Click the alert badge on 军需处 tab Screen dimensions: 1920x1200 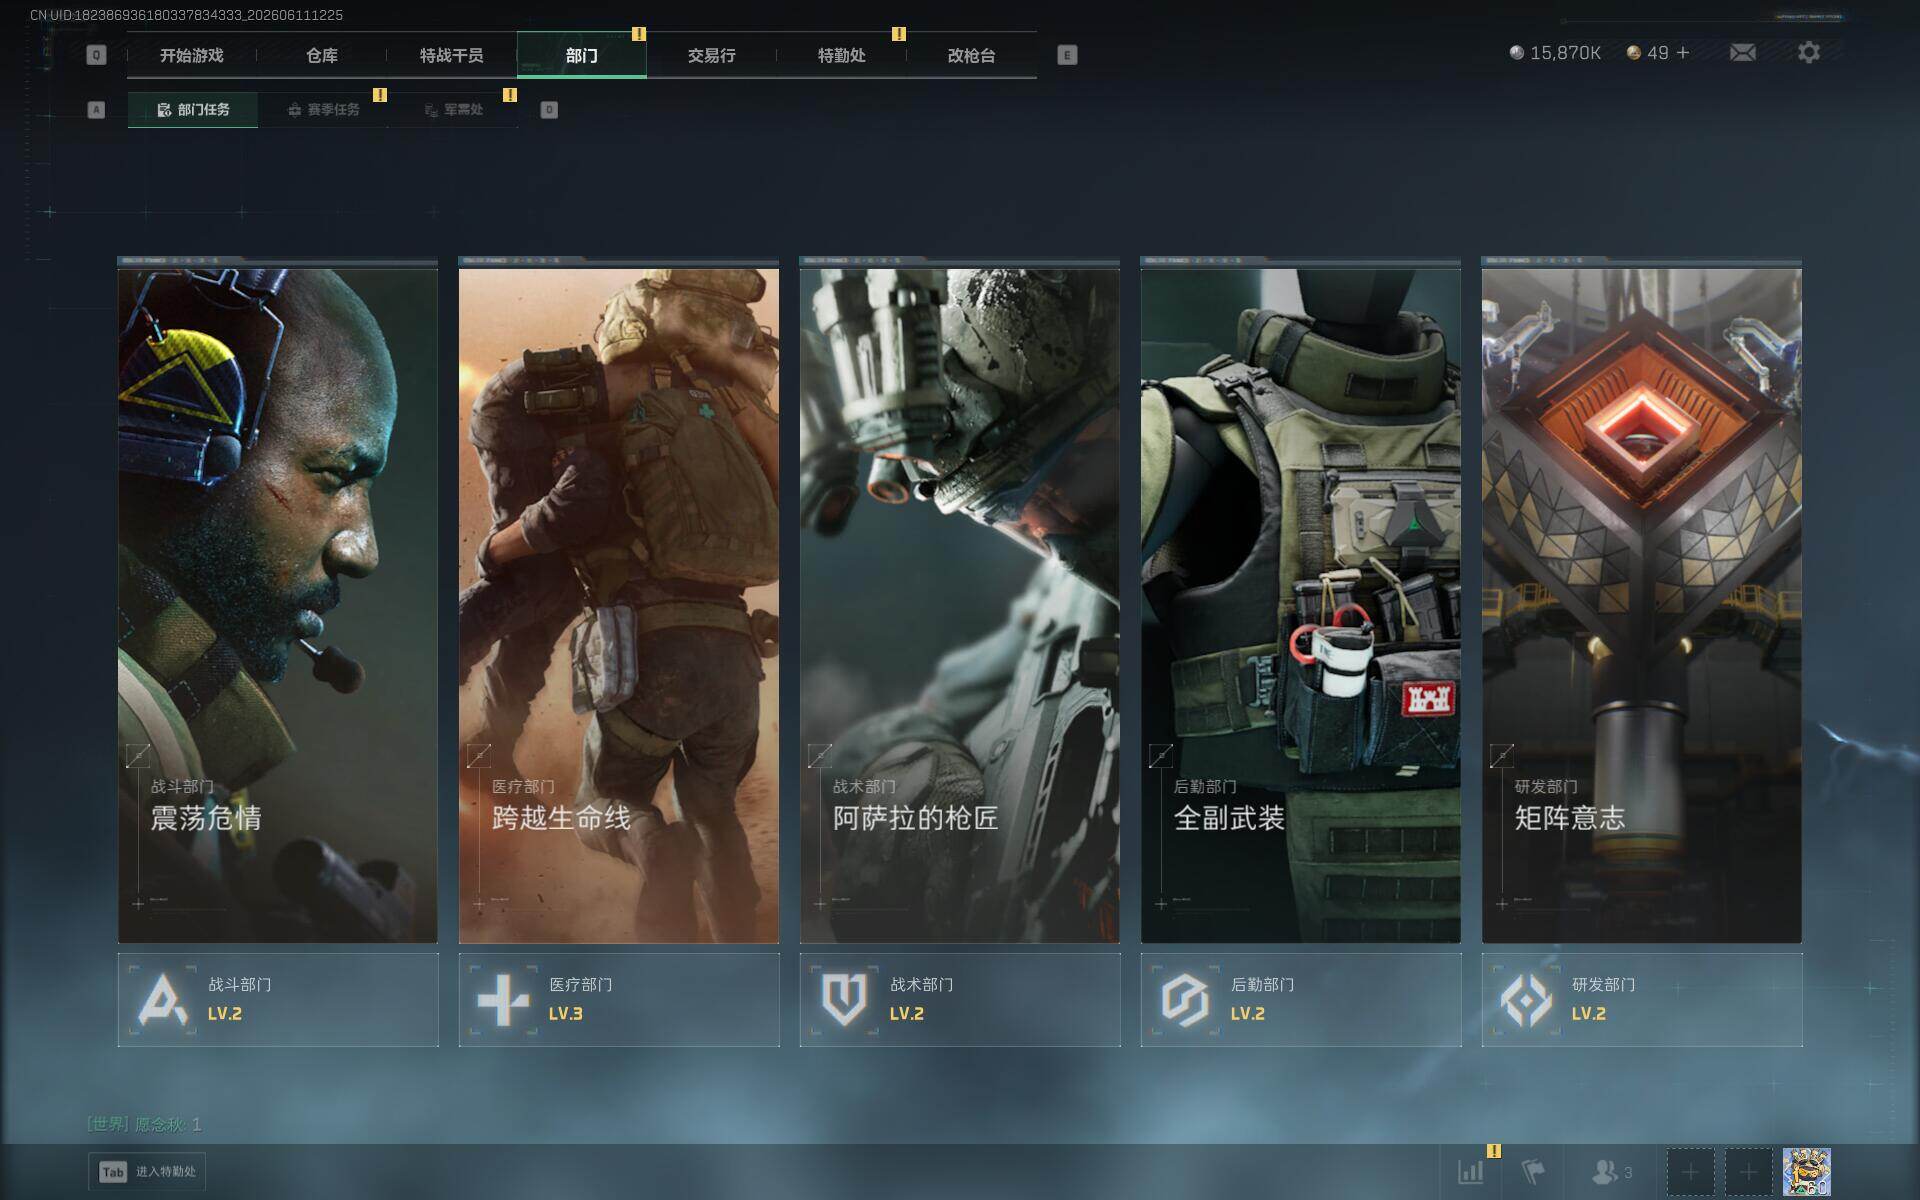pyautogui.click(x=510, y=95)
